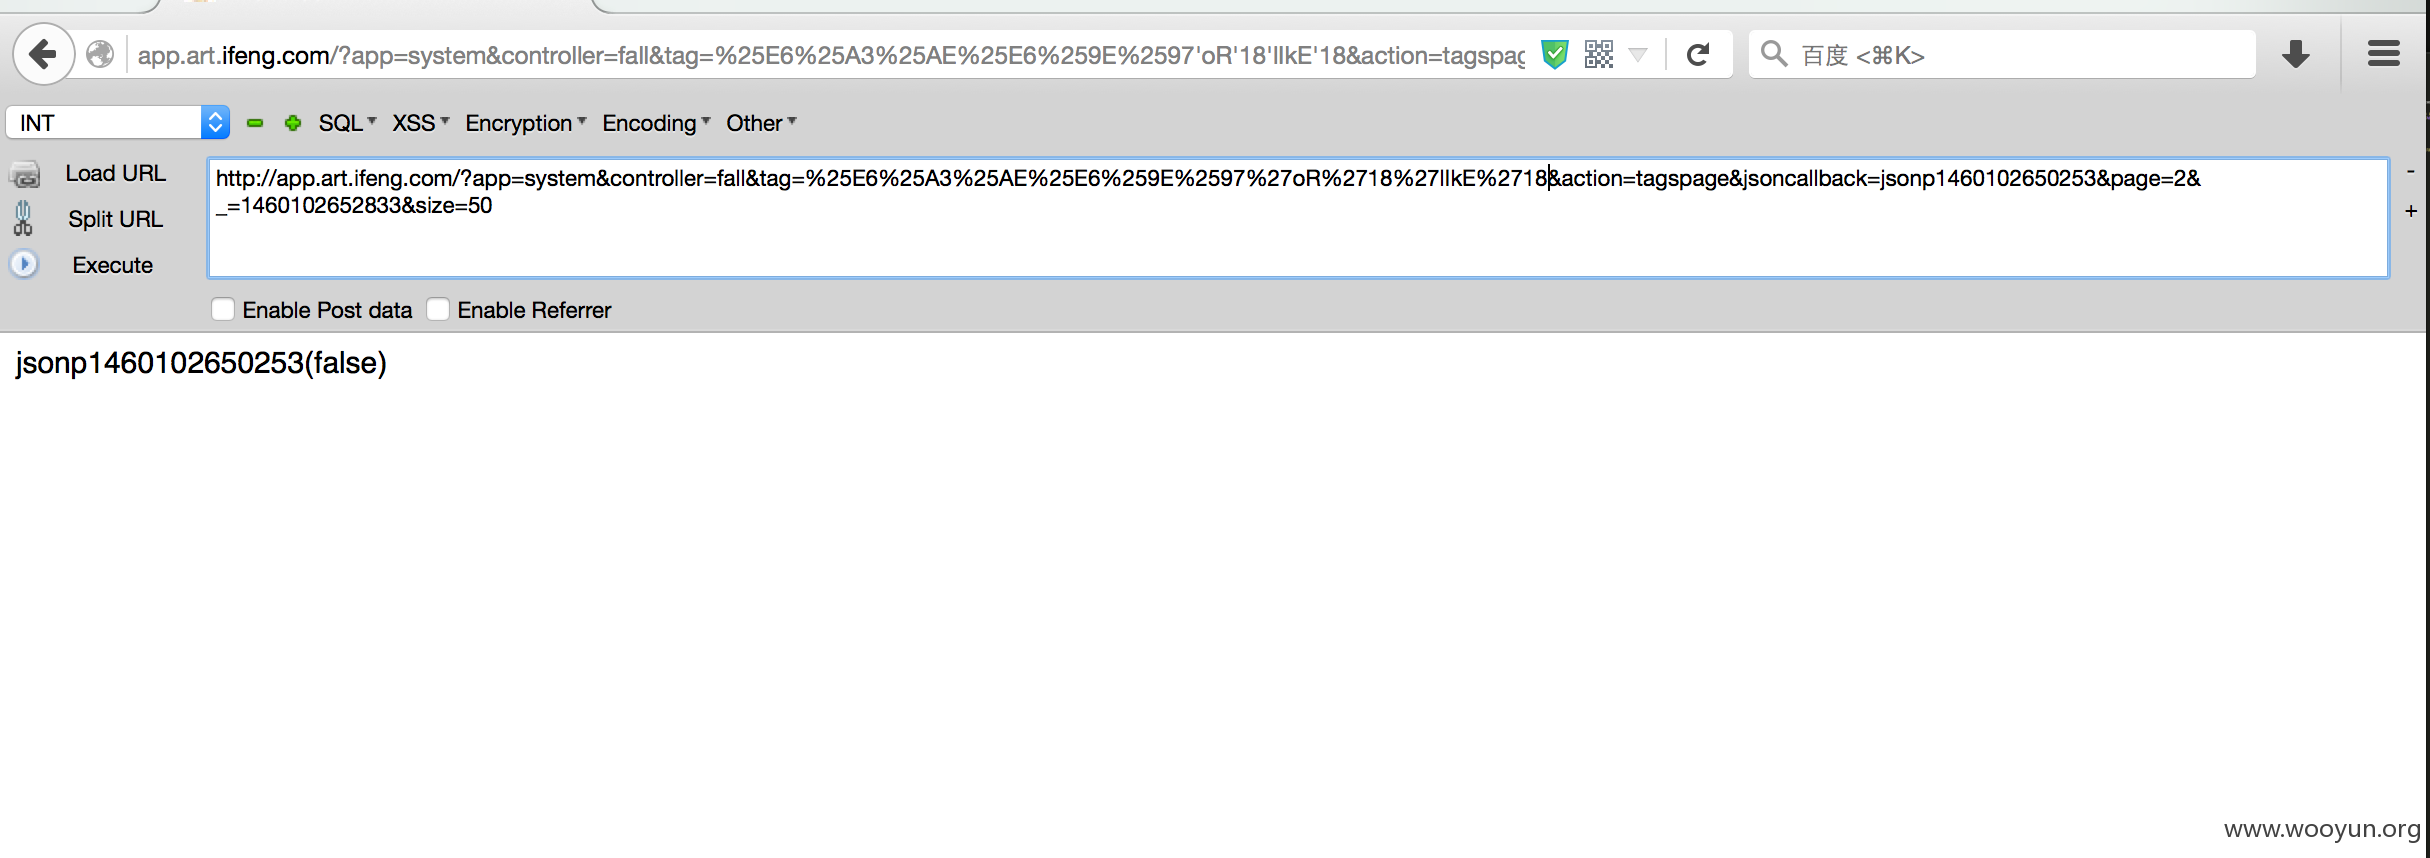Open the INT type combo box

coord(118,122)
